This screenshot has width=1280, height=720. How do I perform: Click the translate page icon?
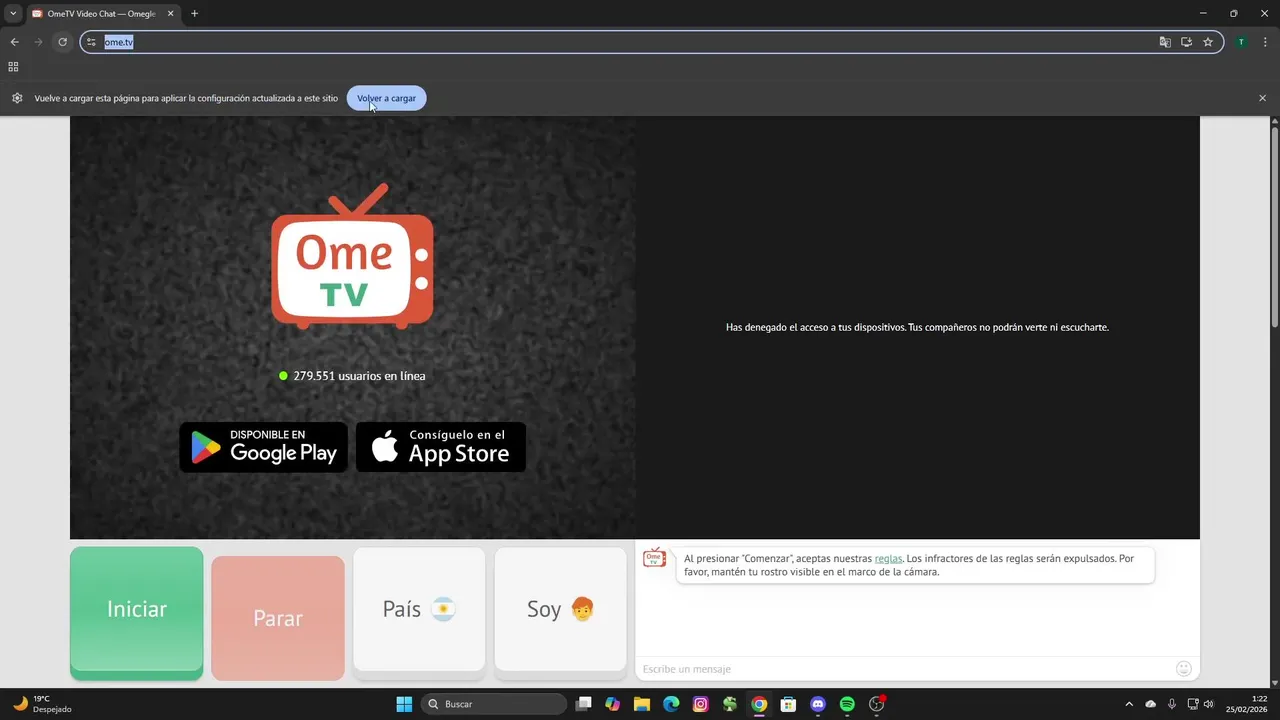coord(1165,42)
